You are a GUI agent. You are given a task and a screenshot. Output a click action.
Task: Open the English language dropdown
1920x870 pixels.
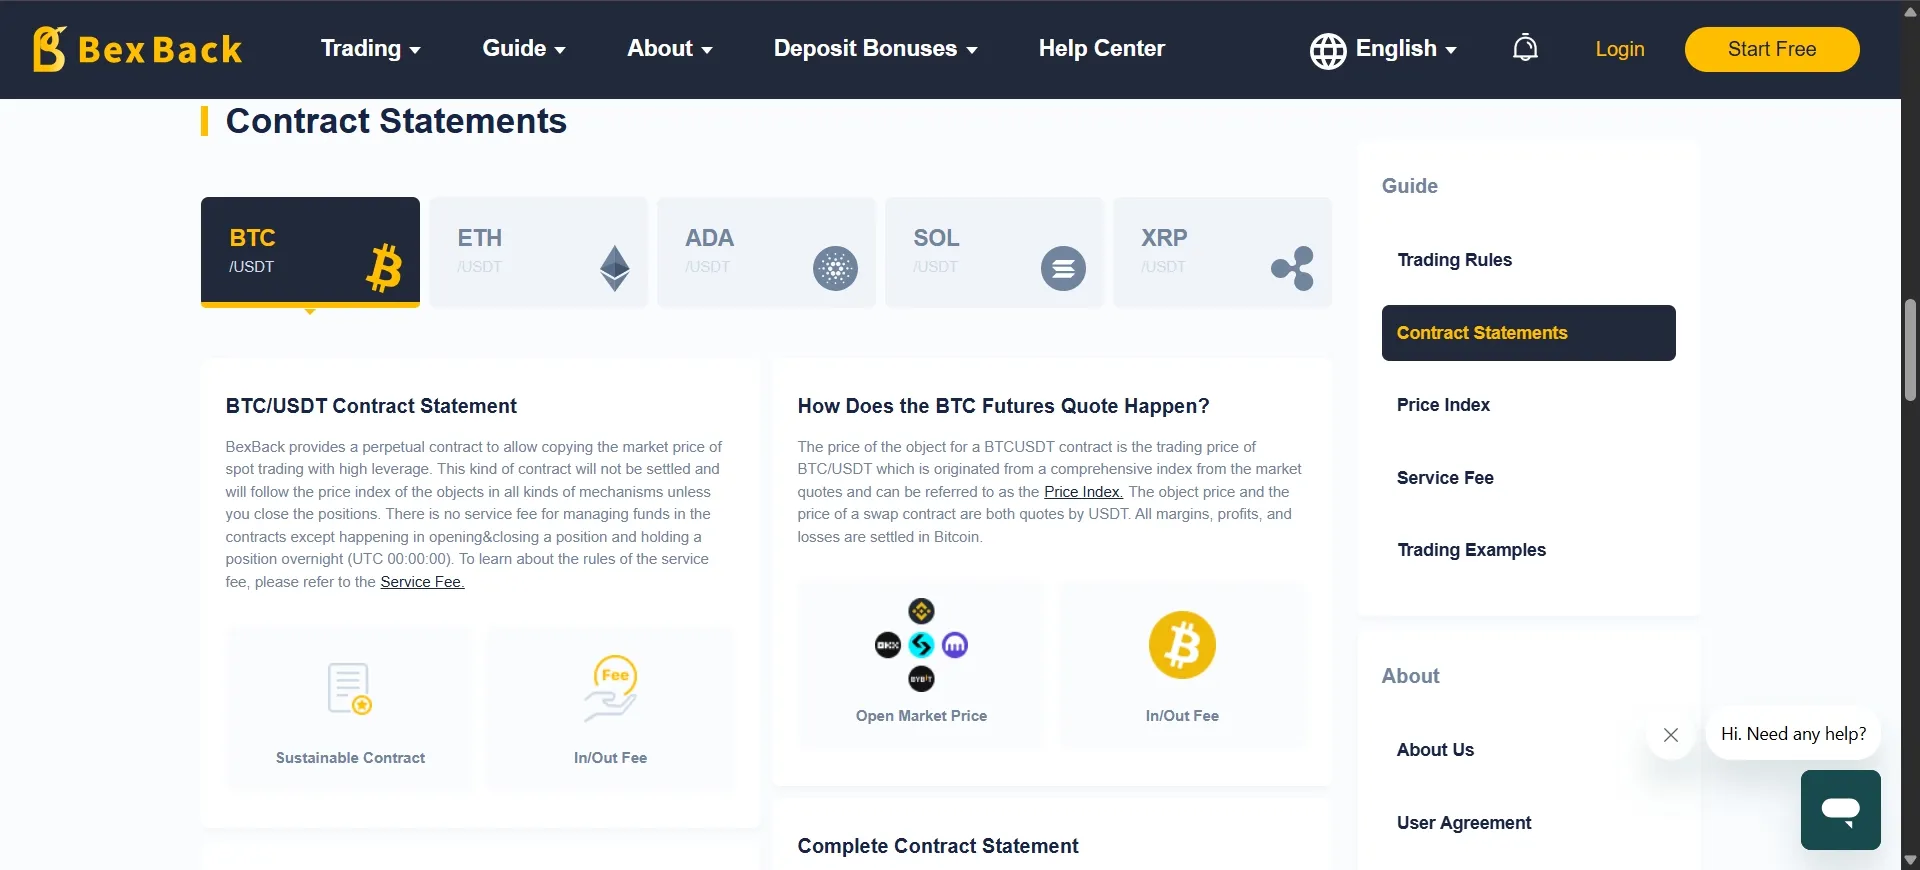1406,49
